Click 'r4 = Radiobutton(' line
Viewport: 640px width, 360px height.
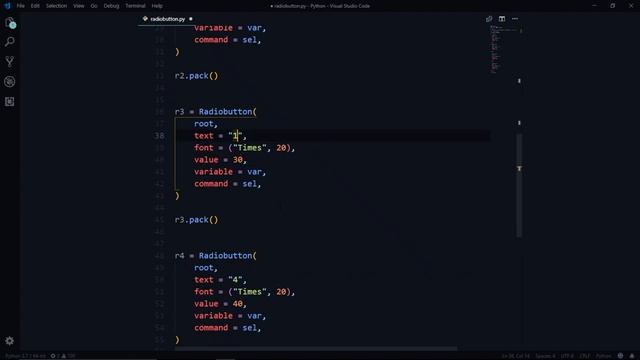click(216, 256)
